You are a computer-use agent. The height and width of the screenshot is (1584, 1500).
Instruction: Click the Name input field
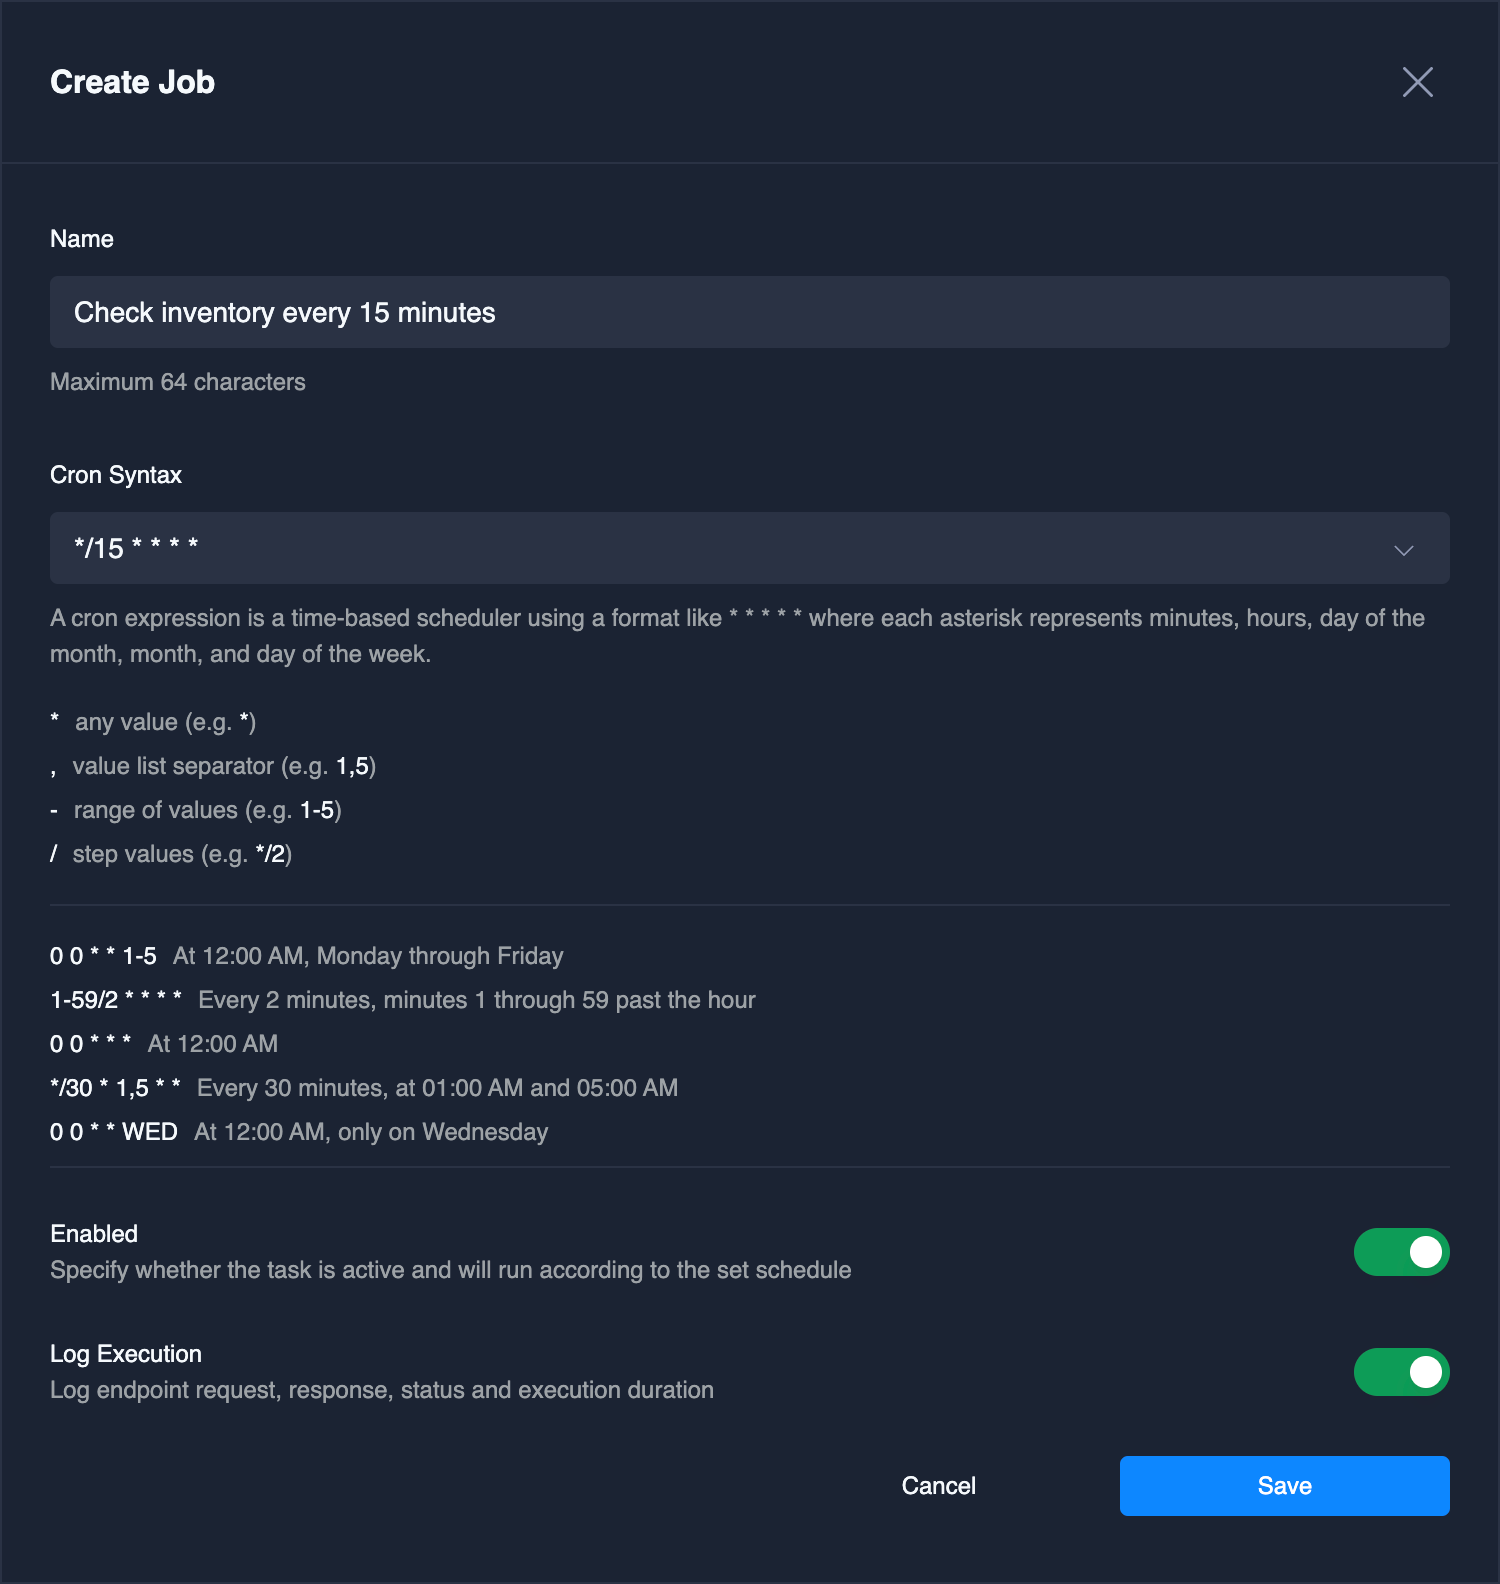click(749, 312)
